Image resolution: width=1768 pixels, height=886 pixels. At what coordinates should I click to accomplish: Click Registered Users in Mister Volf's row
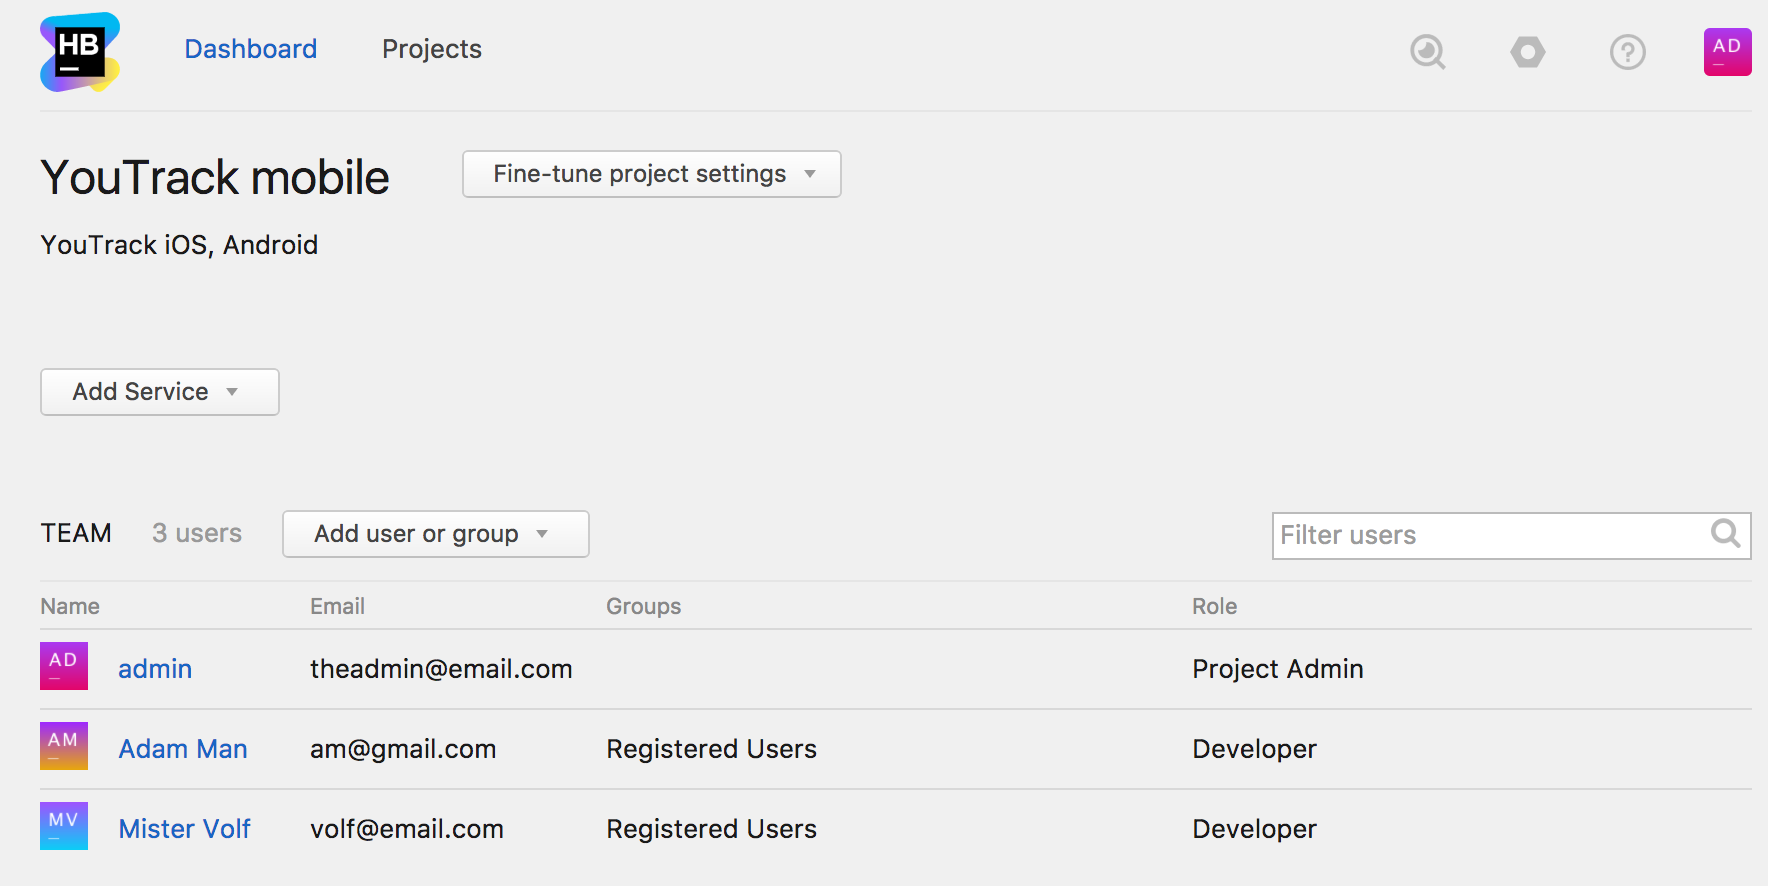pos(712,830)
